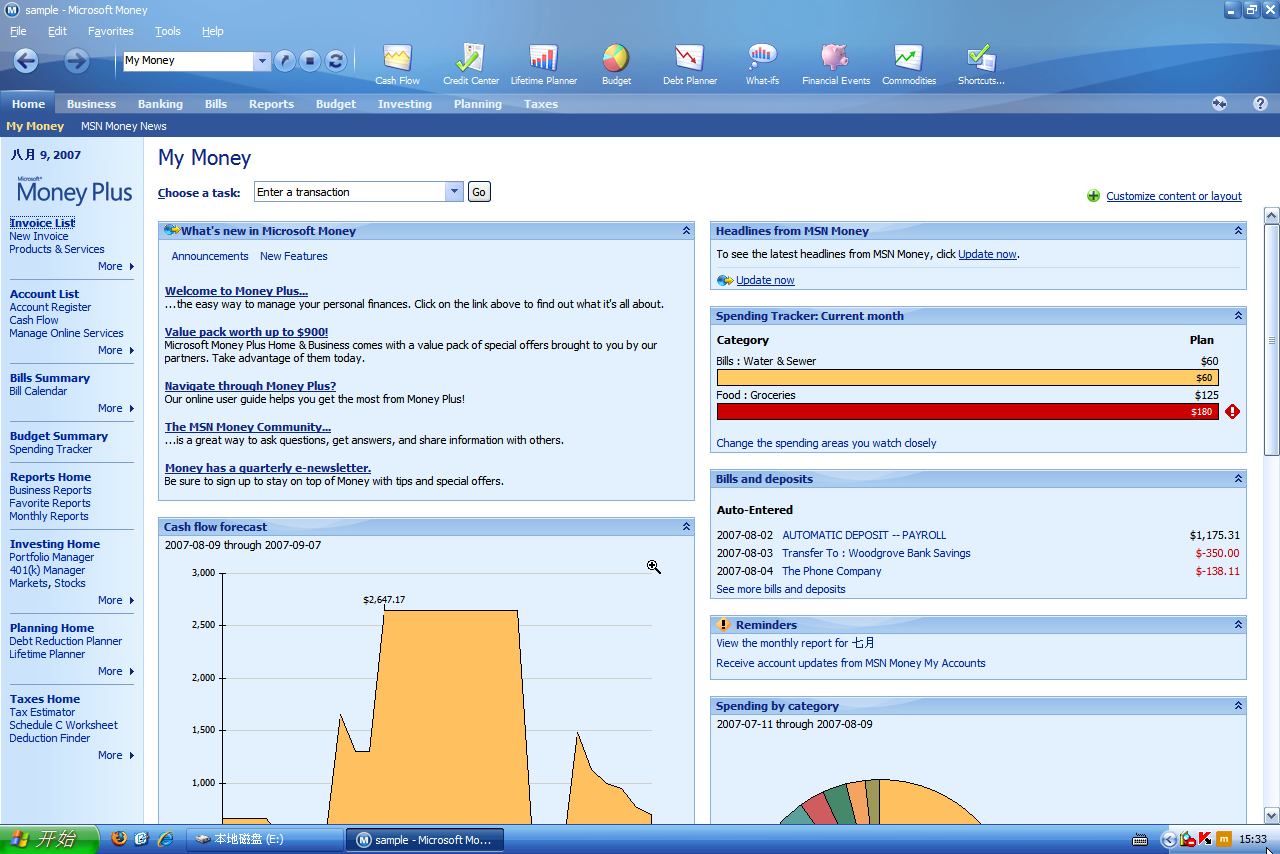Click the sample Microsoft Money taskbar button
Viewport: 1280px width, 854px height.
pyautogui.click(x=424, y=839)
